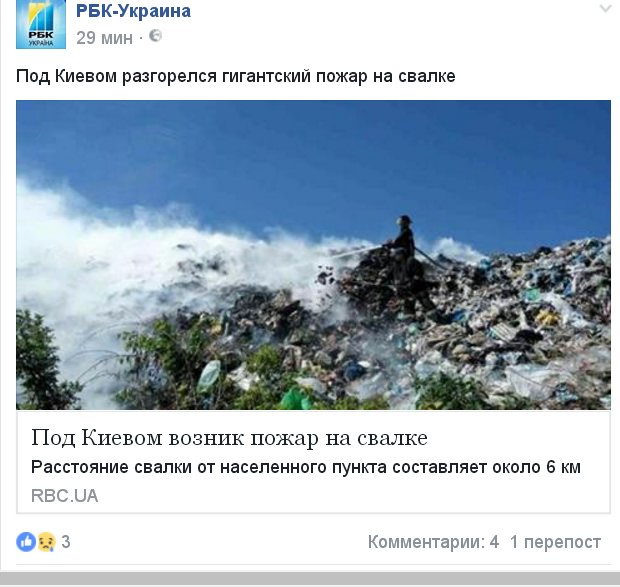Open the 29 мин timestamp link
Image resolution: width=620 pixels, height=587 pixels.
(104, 38)
